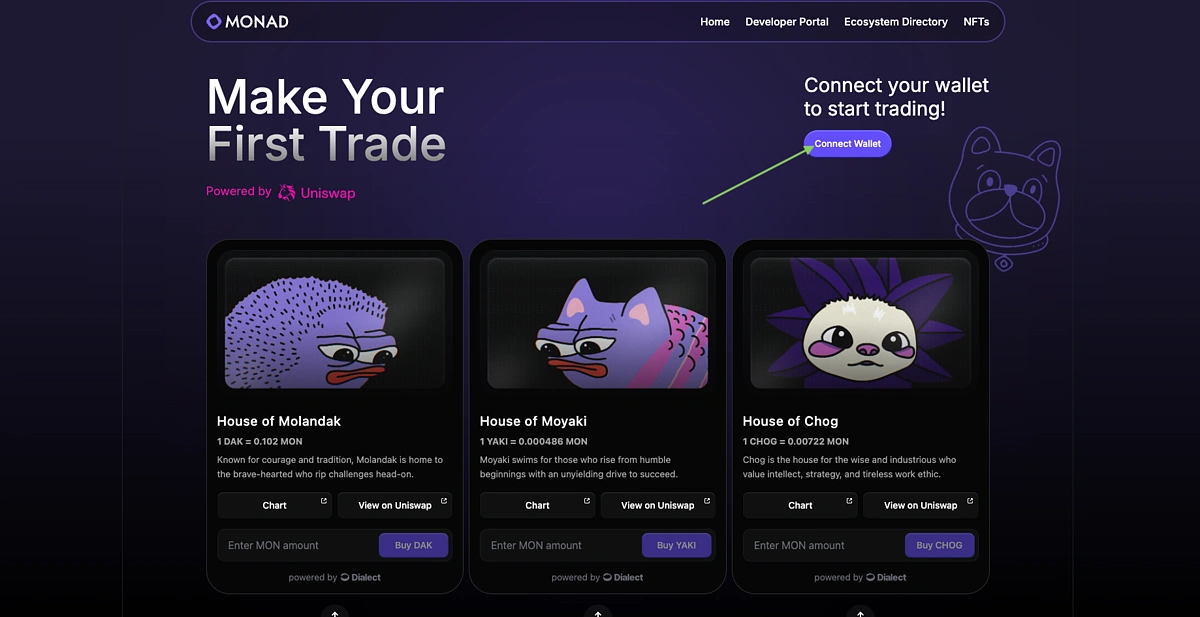Click the Uniswap unicorn logo

(x=287, y=192)
